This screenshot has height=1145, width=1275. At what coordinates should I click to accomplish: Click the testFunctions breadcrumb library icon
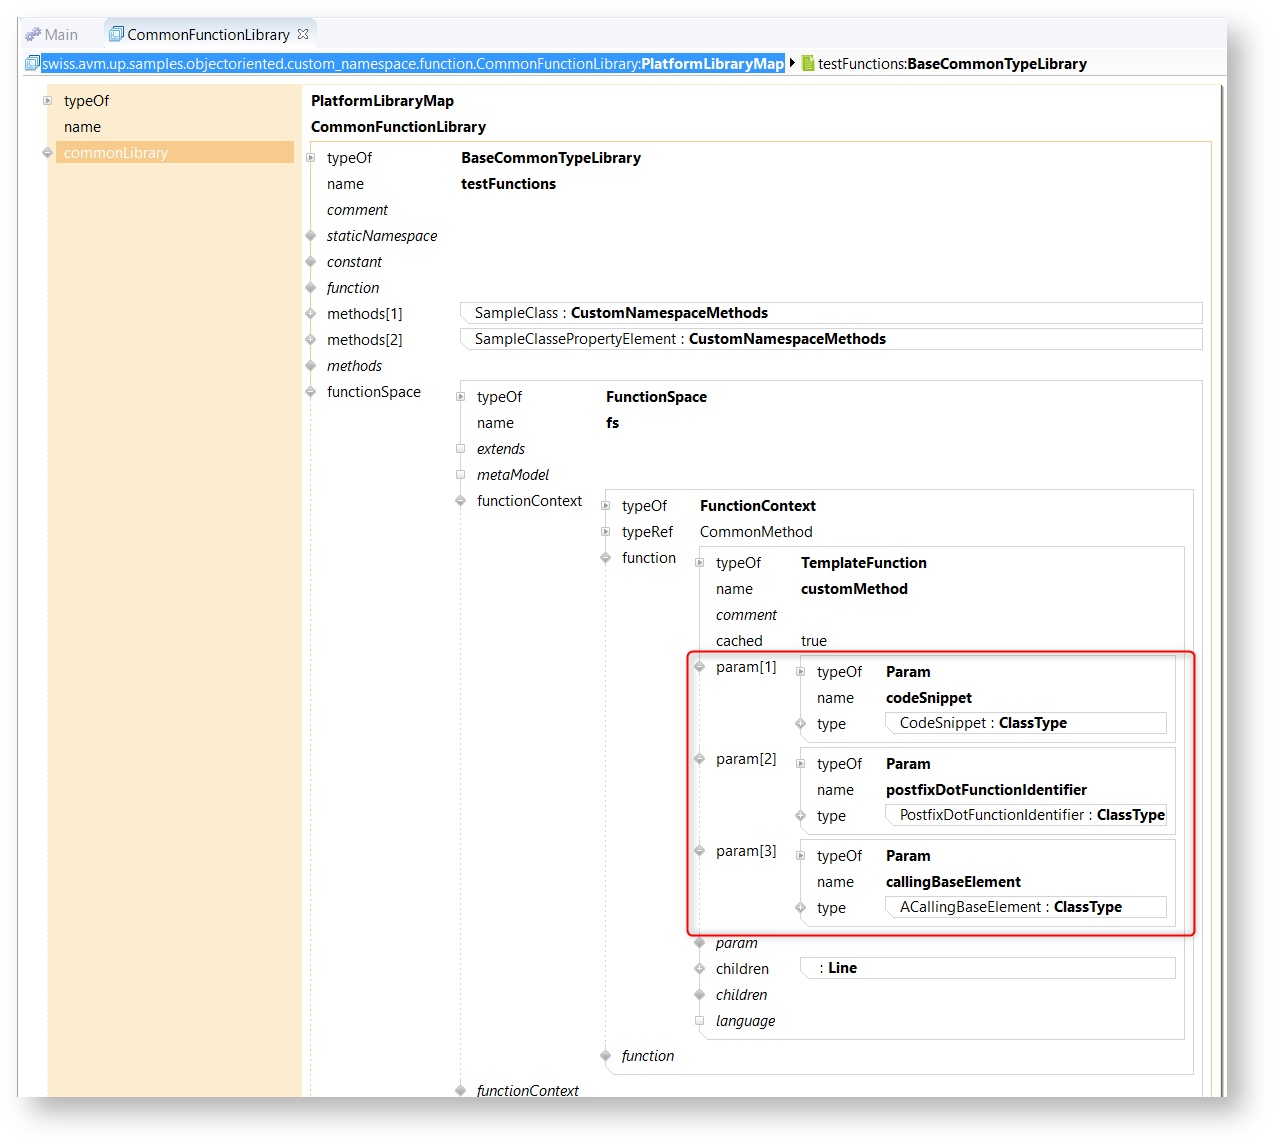coord(808,63)
